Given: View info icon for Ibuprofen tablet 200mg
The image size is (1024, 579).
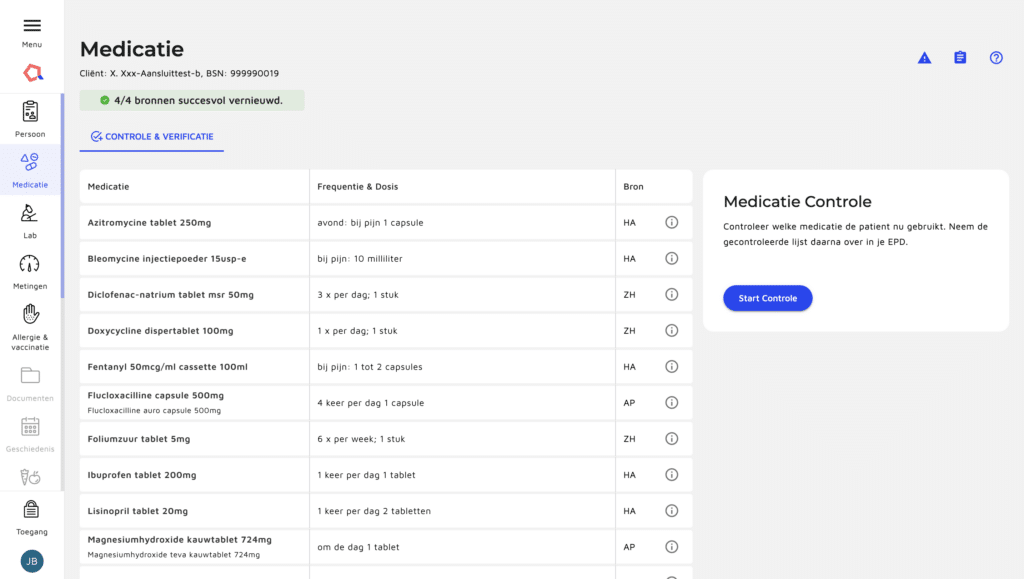Looking at the screenshot, I should (x=671, y=475).
